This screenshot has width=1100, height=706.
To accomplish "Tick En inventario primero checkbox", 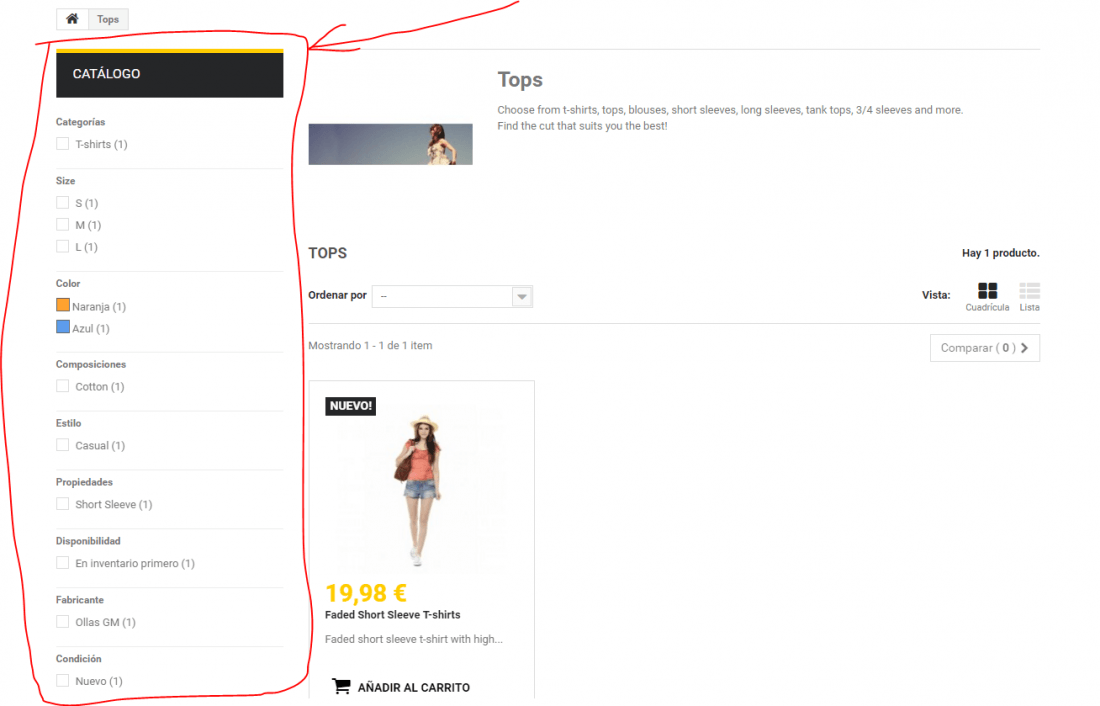I will (x=62, y=563).
